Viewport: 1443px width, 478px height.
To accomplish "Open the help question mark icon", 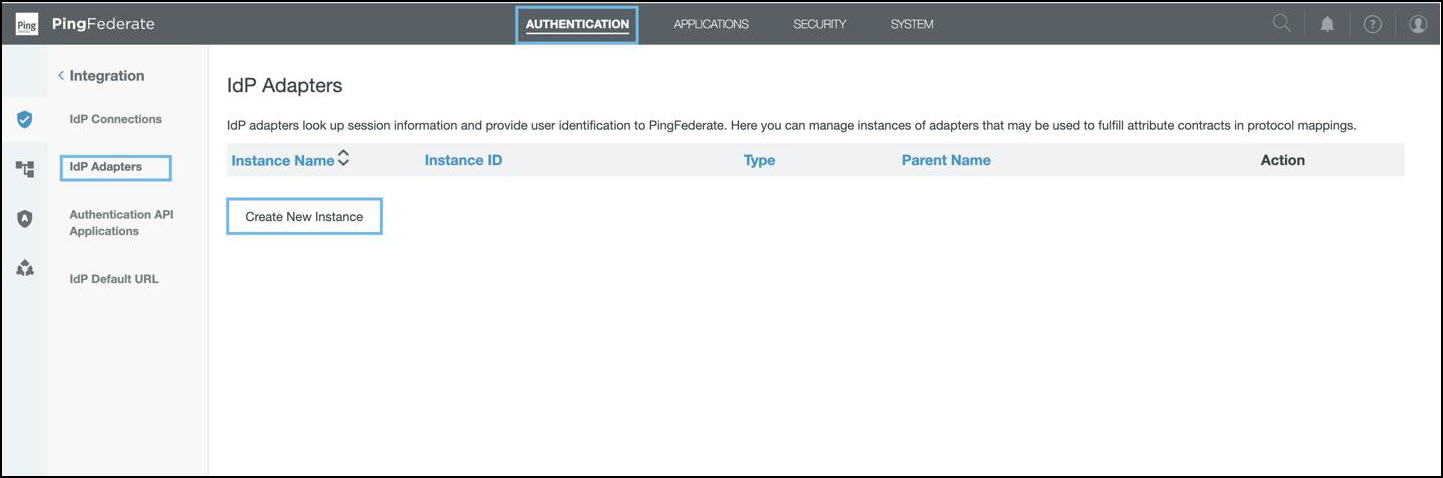I will (x=1372, y=24).
